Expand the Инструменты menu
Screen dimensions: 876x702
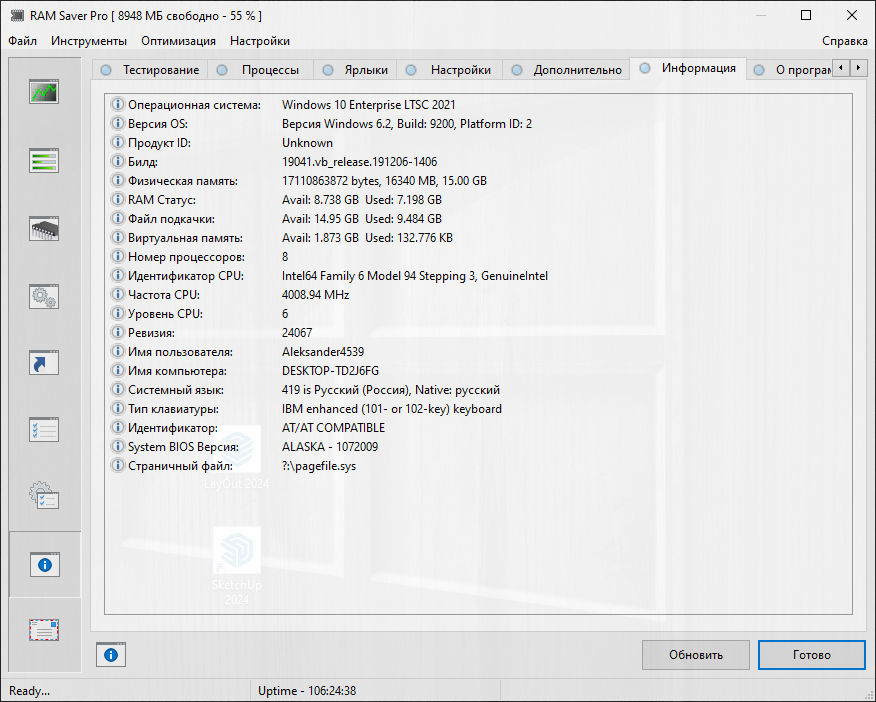tap(89, 41)
